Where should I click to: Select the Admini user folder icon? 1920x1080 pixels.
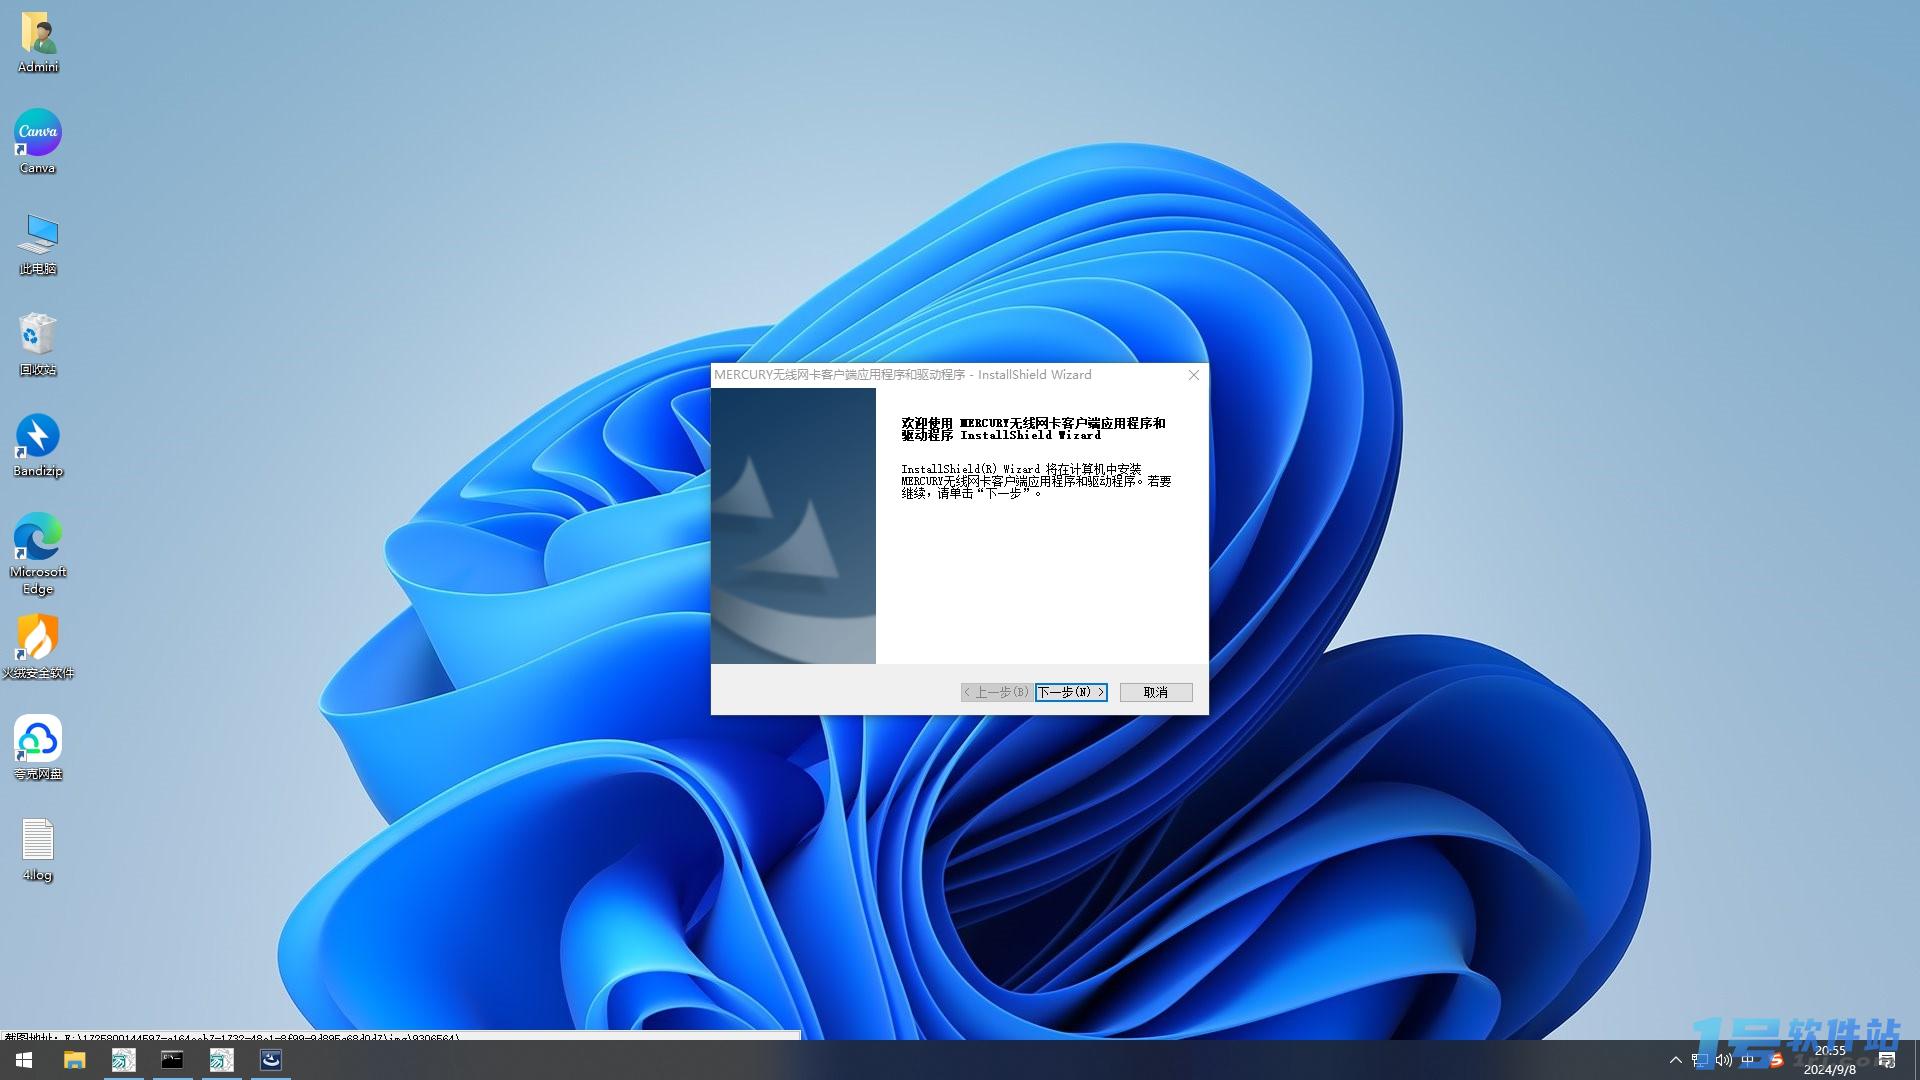pos(38,42)
